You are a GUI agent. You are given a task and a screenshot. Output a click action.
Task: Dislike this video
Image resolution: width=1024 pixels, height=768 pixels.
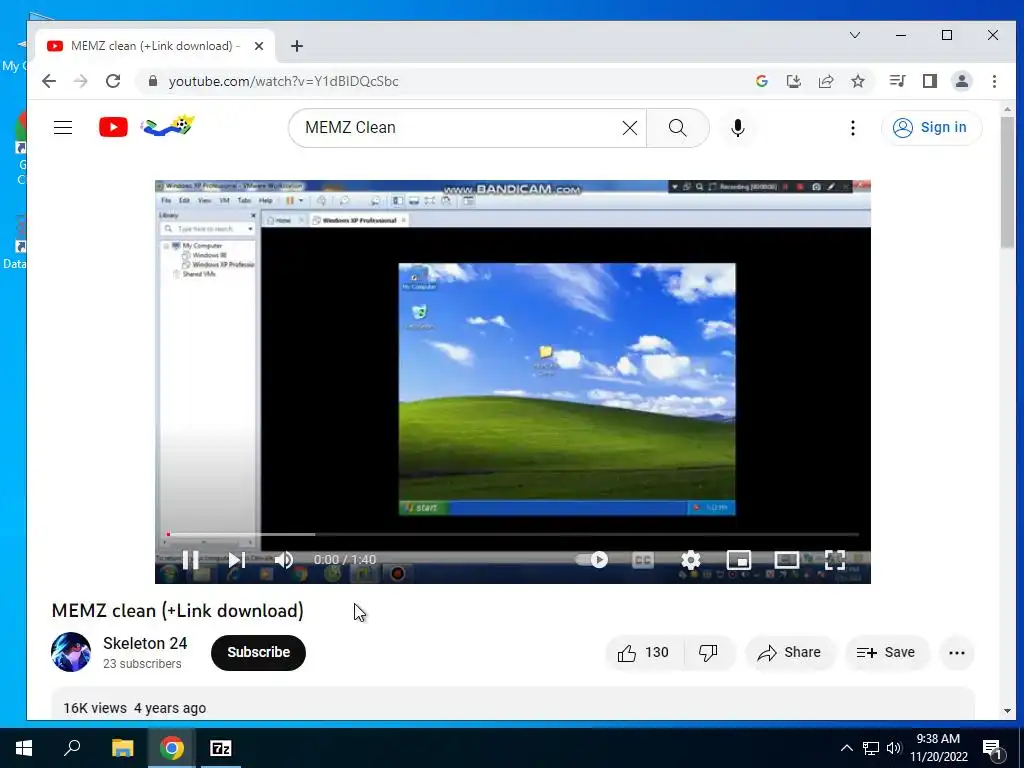point(709,652)
